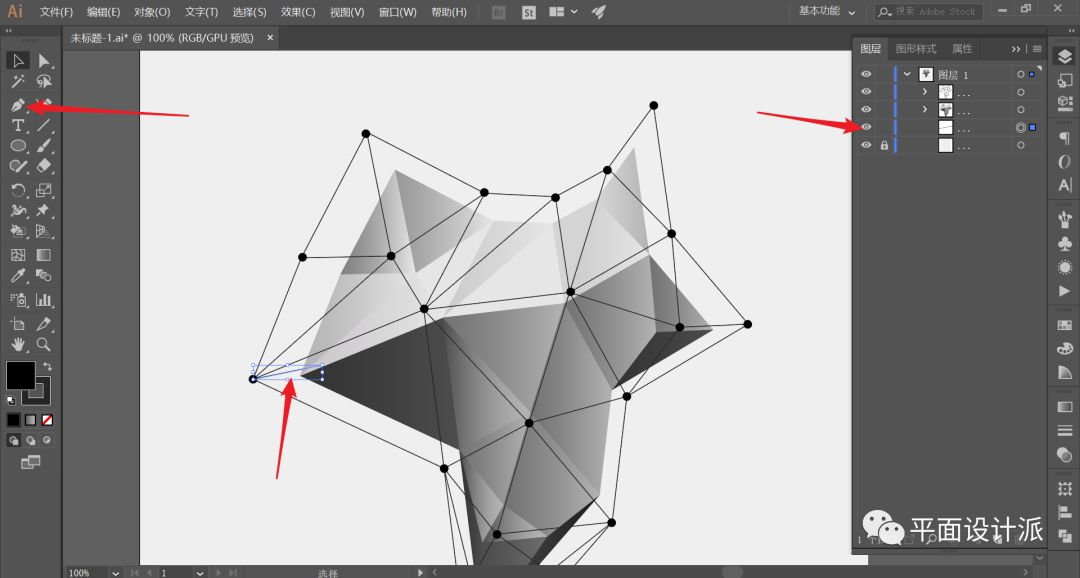Collapse the 图层 1 layer tree
Image resolution: width=1080 pixels, height=578 pixels.
pos(907,74)
